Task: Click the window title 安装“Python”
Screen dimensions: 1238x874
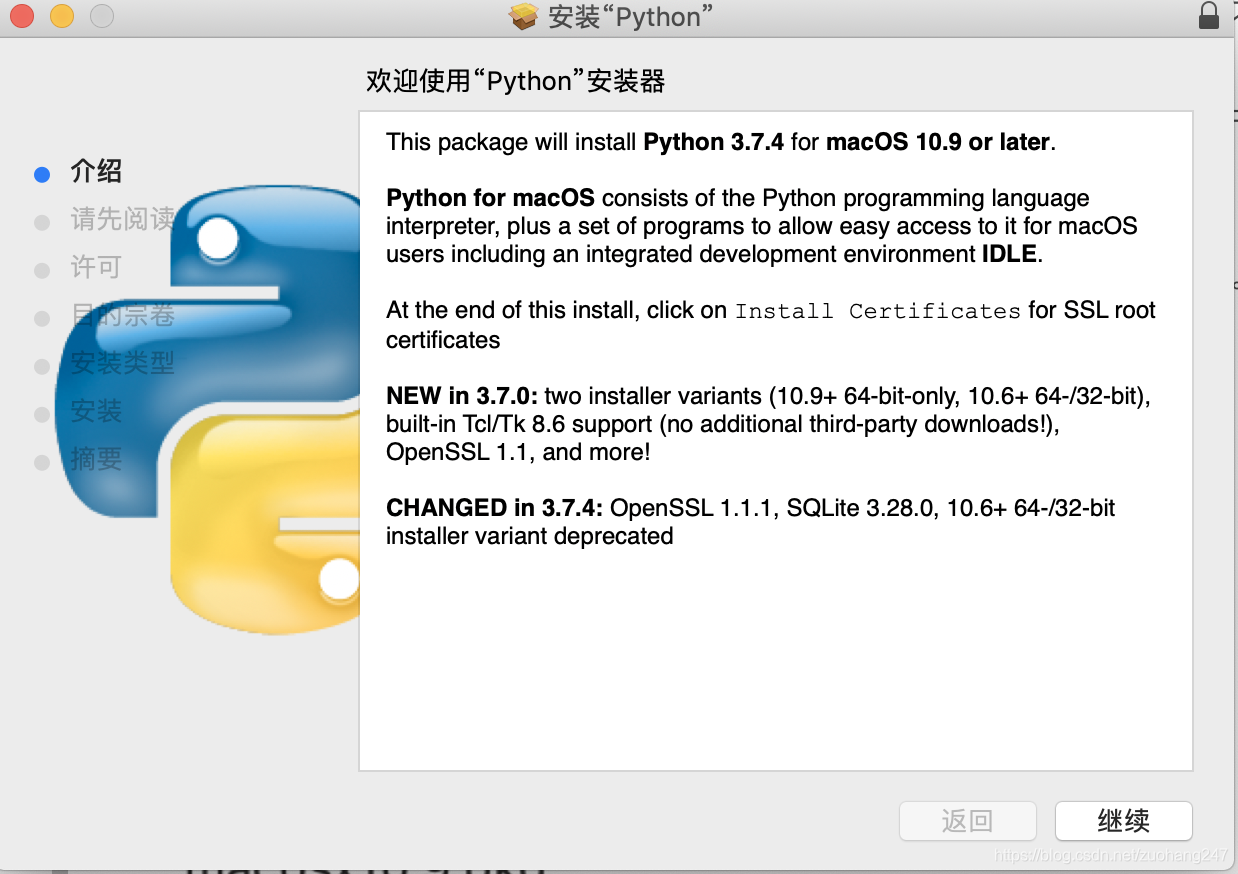Action: pos(631,17)
